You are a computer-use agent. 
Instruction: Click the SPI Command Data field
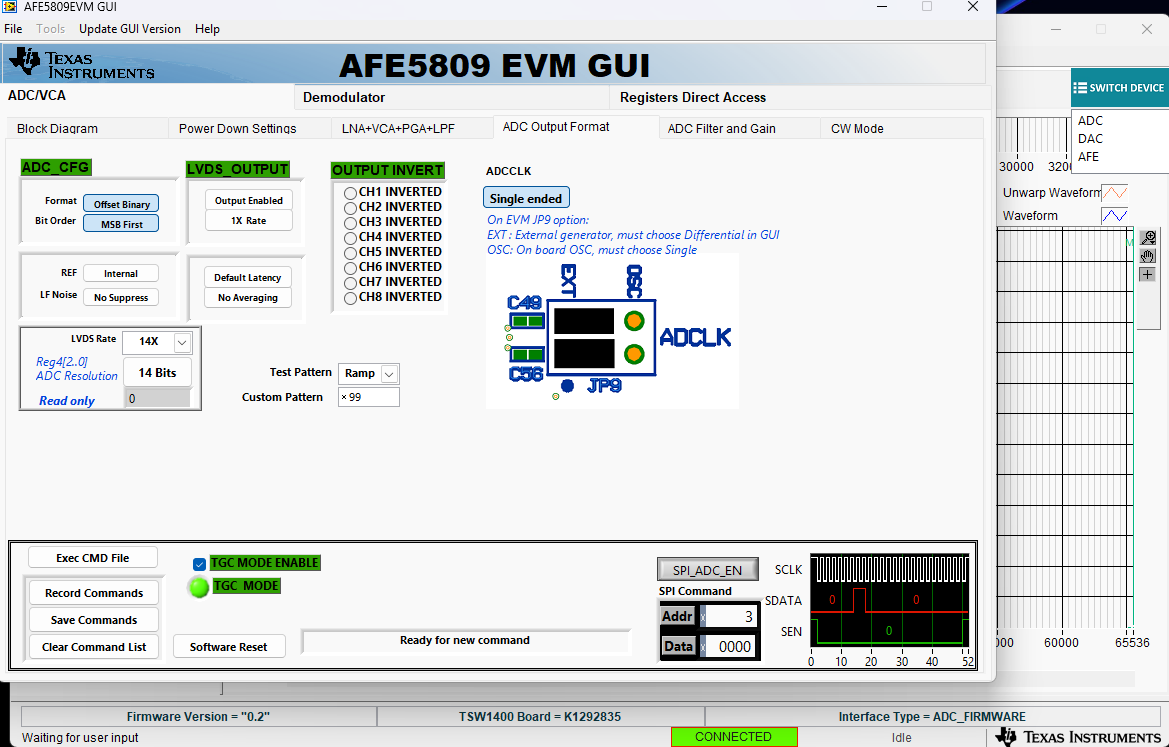click(x=731, y=646)
